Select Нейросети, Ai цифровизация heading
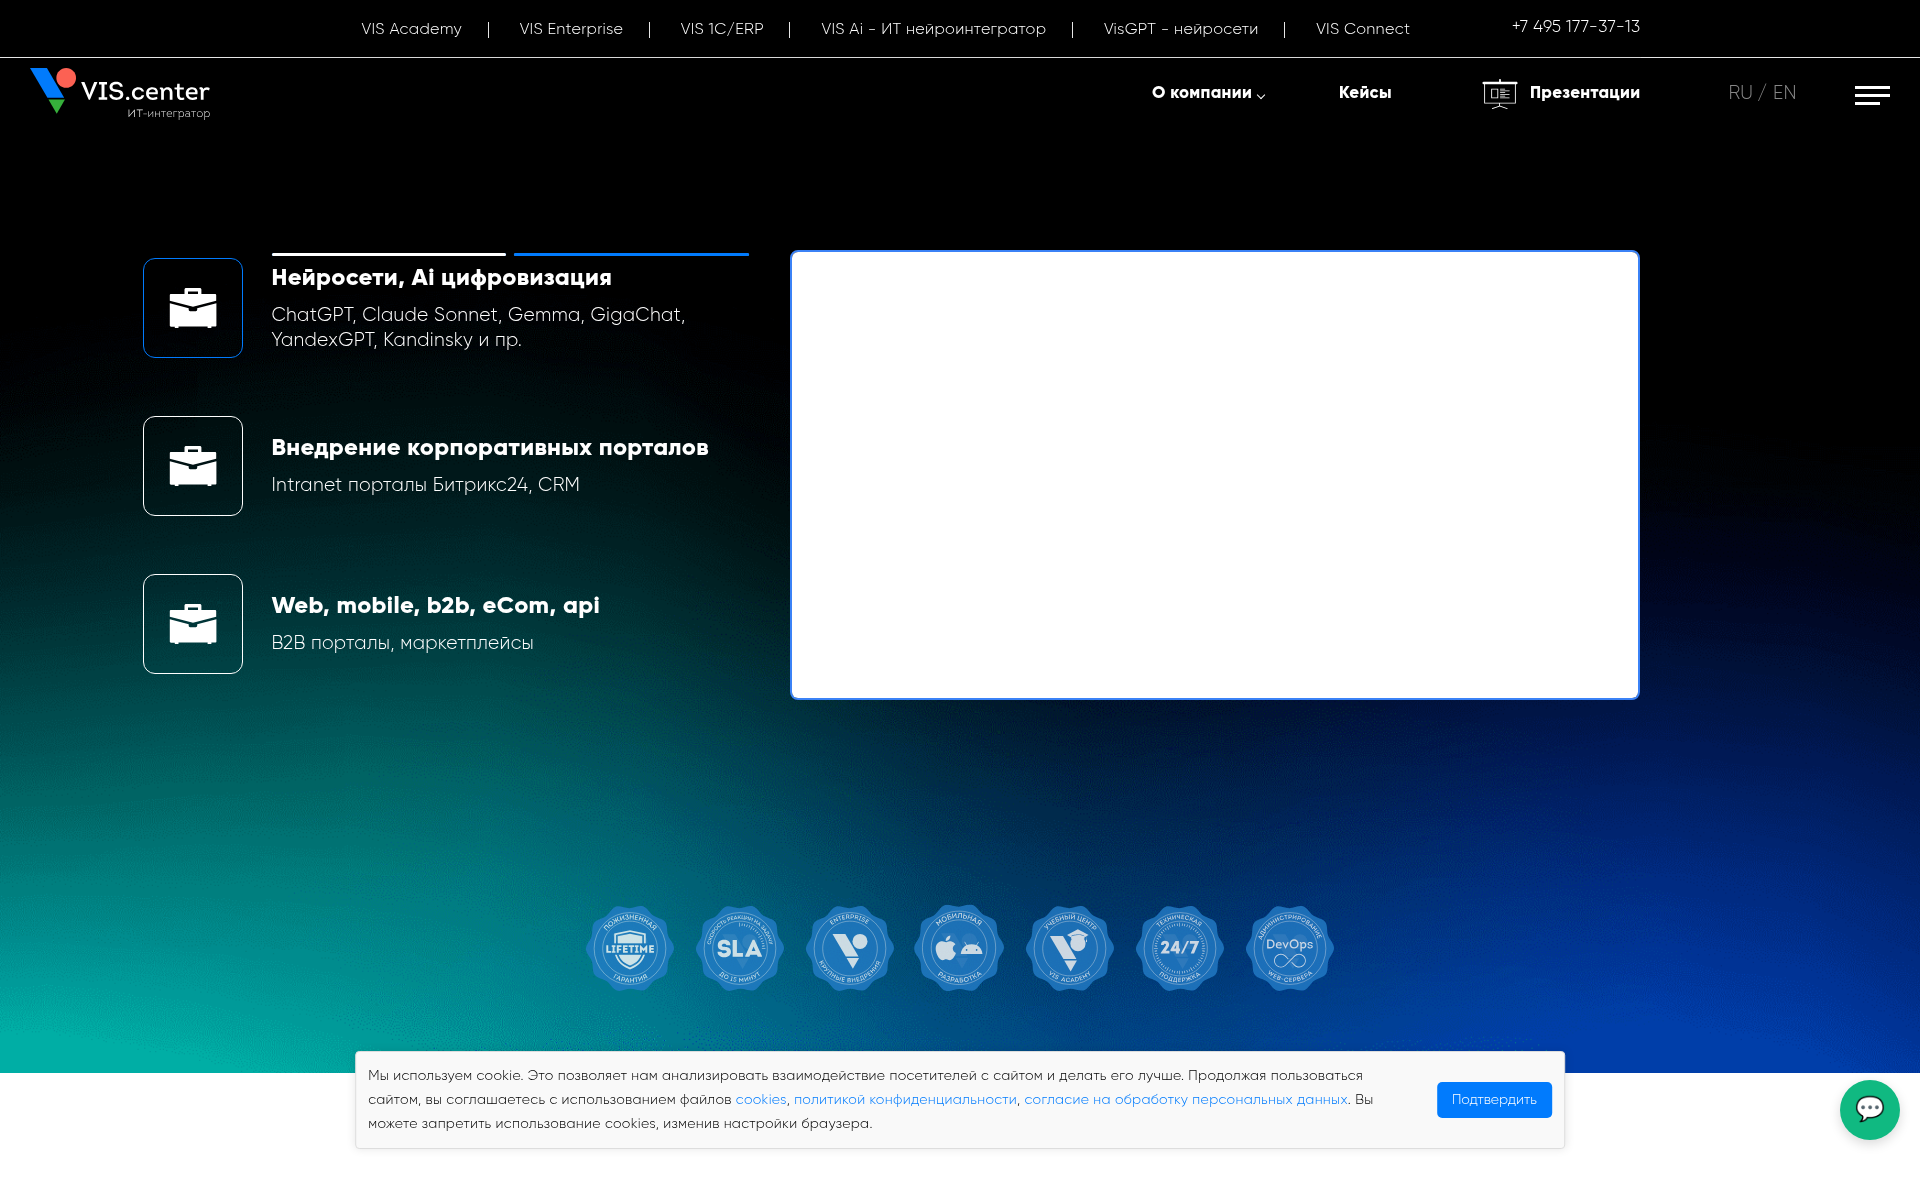 pyautogui.click(x=441, y=278)
